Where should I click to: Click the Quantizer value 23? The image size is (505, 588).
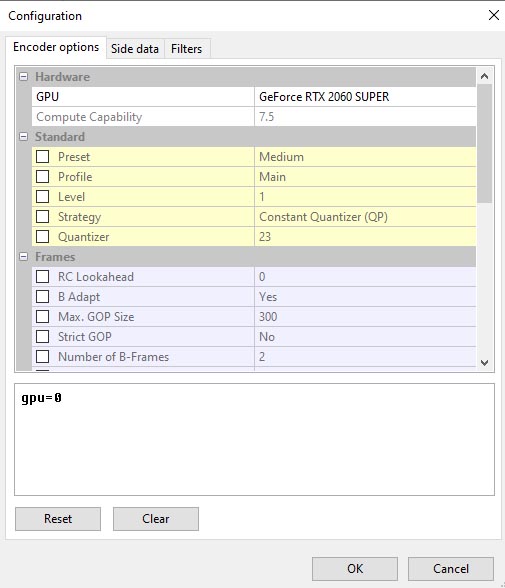[365, 237]
